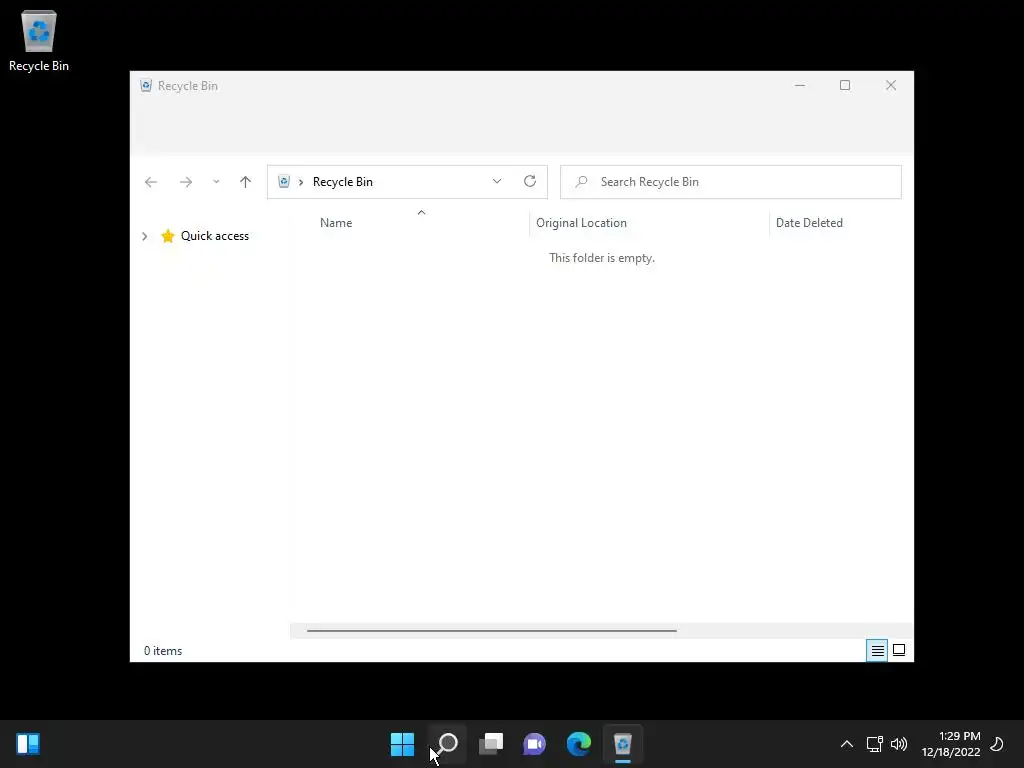
Task: Refresh the Recycle Bin view
Action: (x=530, y=182)
